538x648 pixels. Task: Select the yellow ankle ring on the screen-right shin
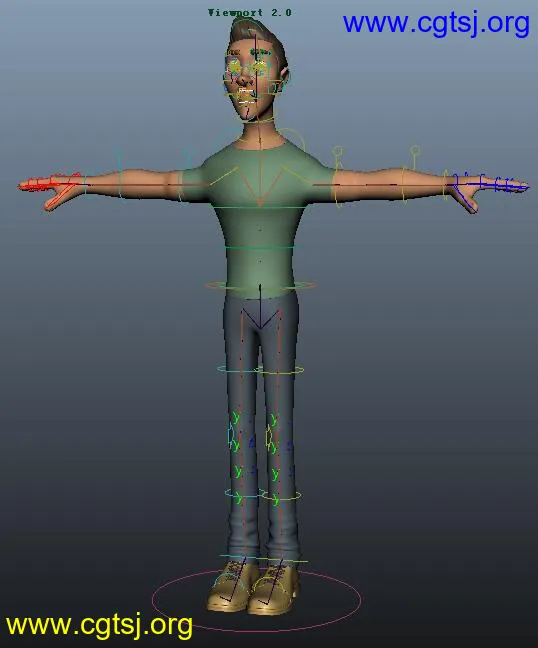(283, 495)
